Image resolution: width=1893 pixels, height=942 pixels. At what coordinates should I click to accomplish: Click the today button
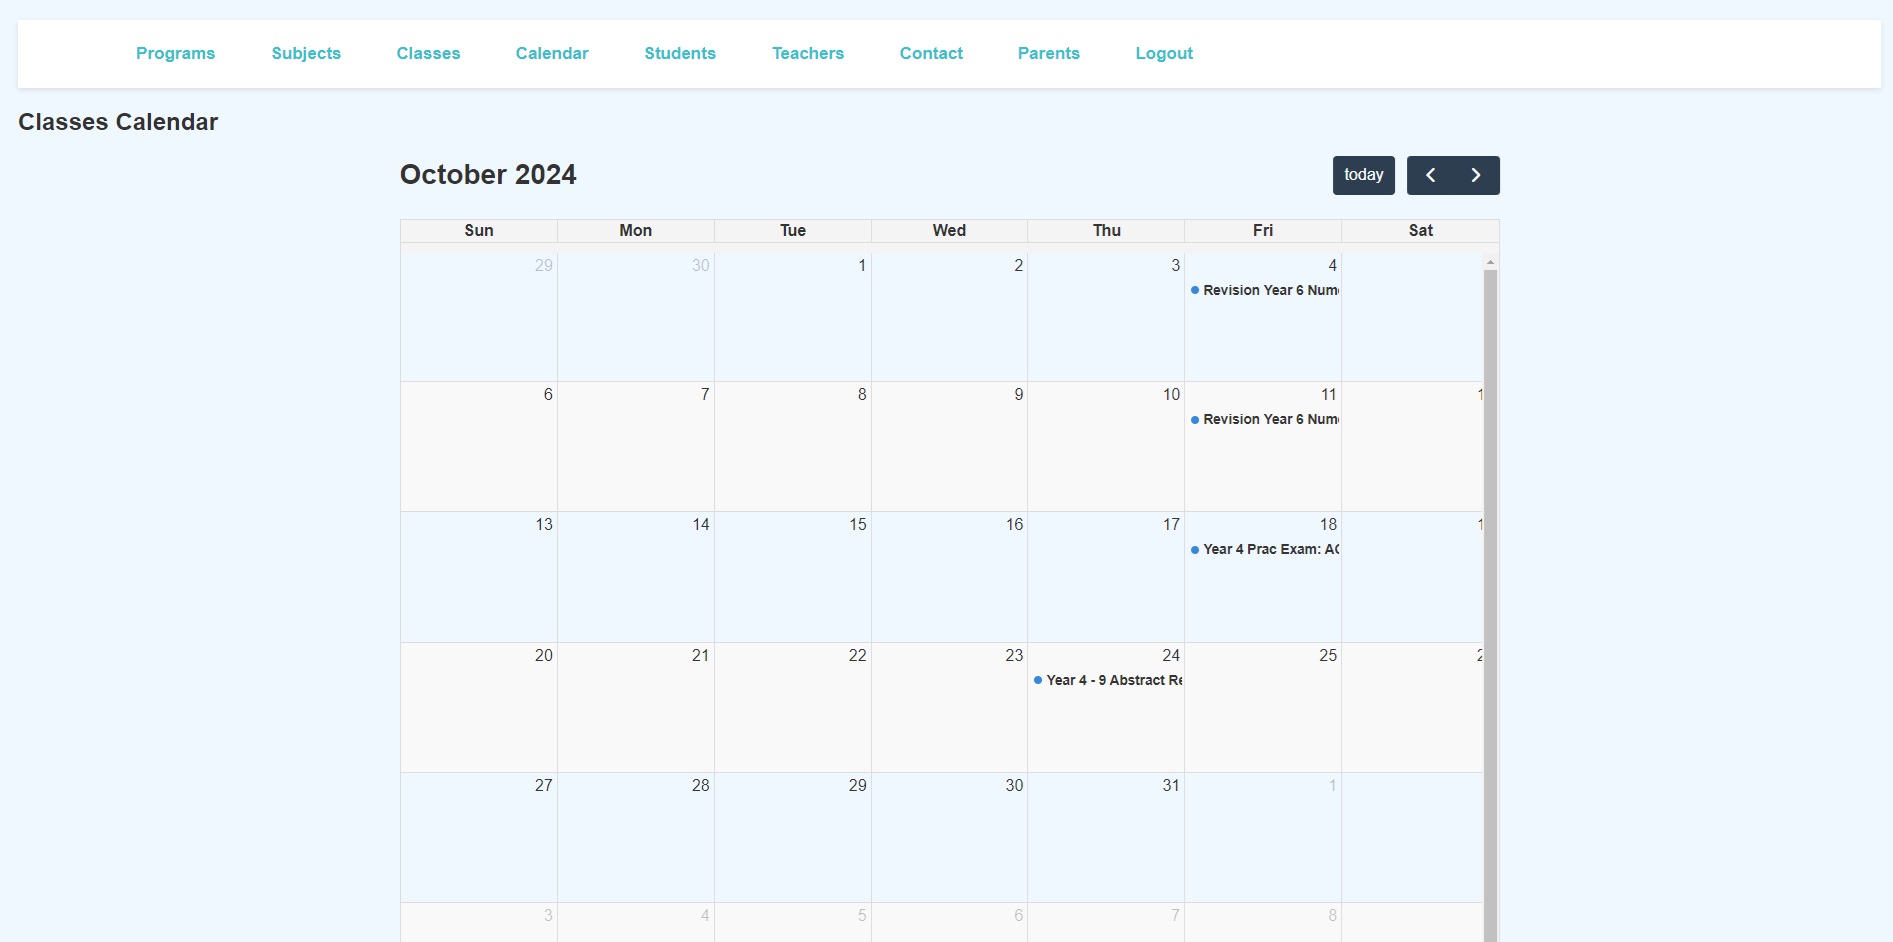(x=1363, y=175)
